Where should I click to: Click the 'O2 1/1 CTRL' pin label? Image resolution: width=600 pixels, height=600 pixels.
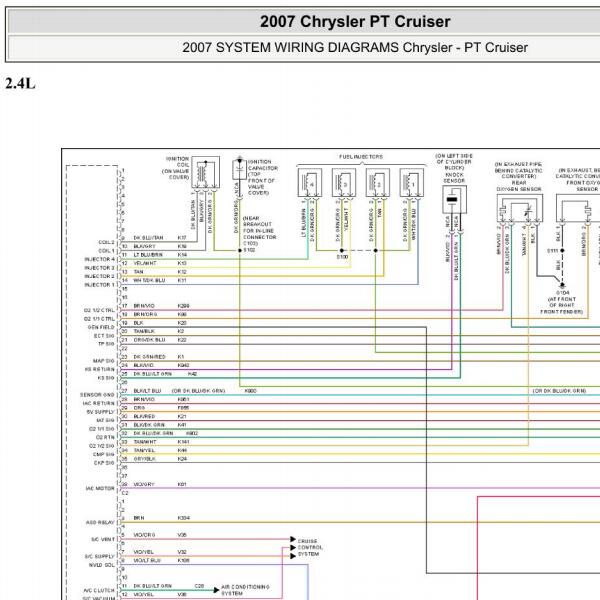(99, 319)
